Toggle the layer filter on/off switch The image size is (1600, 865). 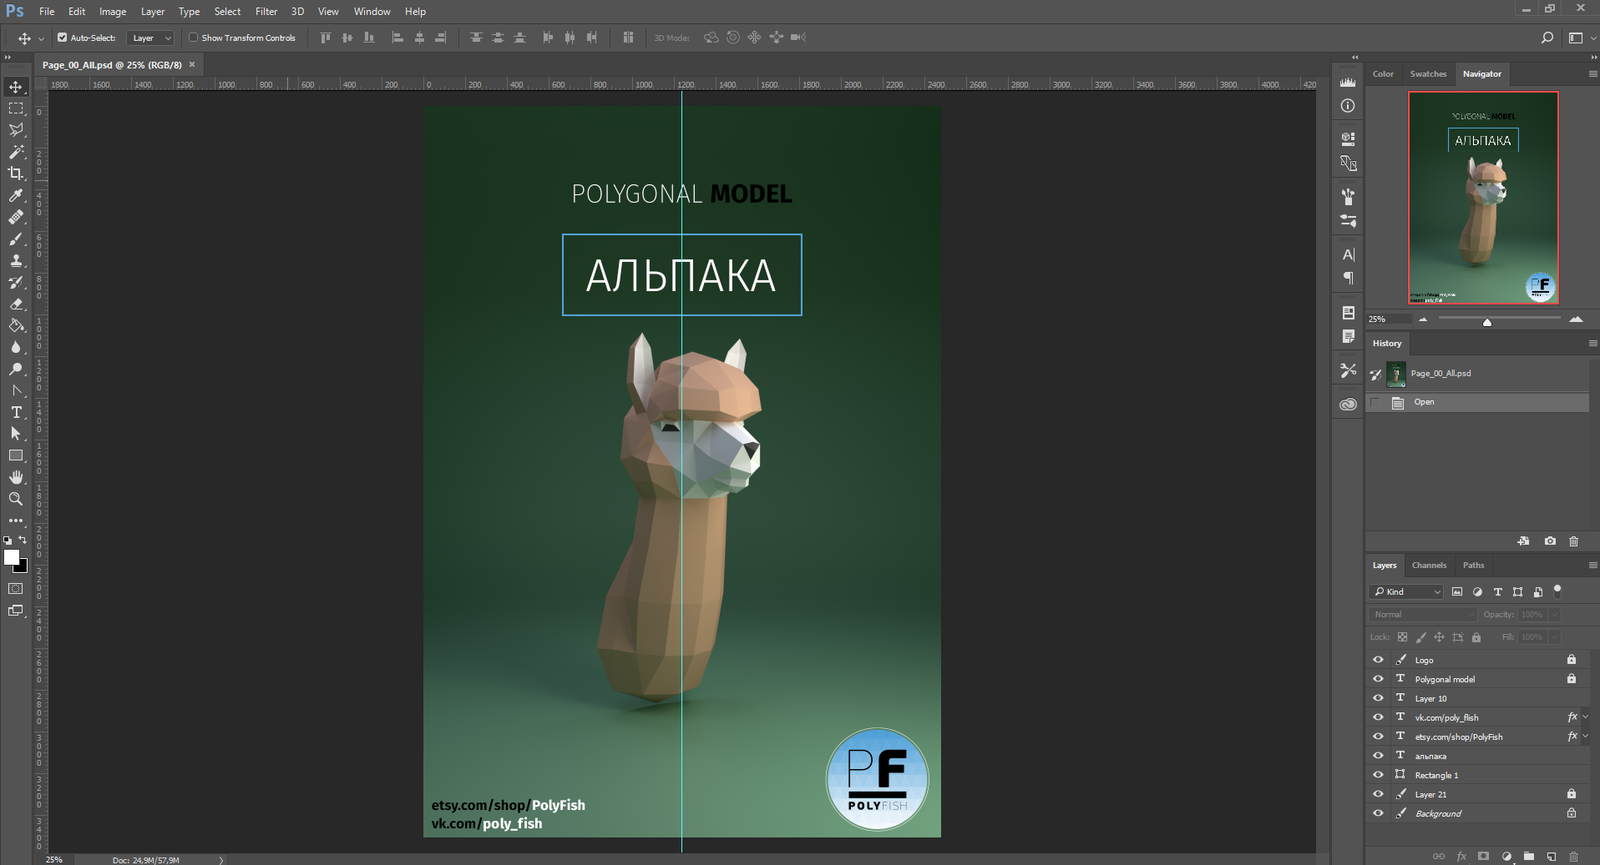[x=1558, y=591]
